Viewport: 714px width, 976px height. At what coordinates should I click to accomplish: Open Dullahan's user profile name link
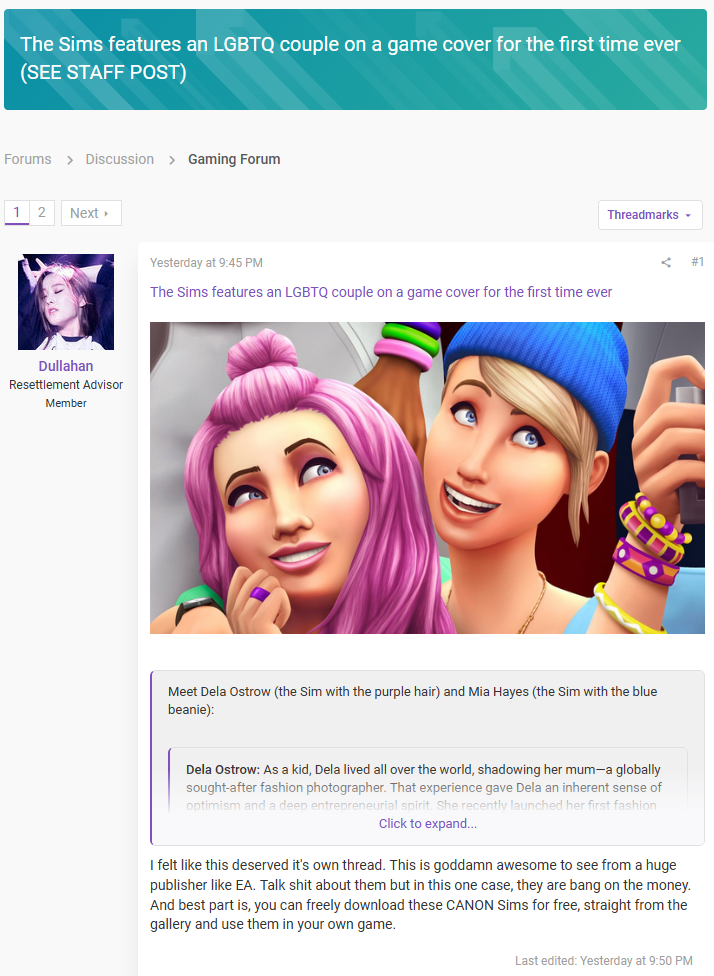(x=66, y=366)
